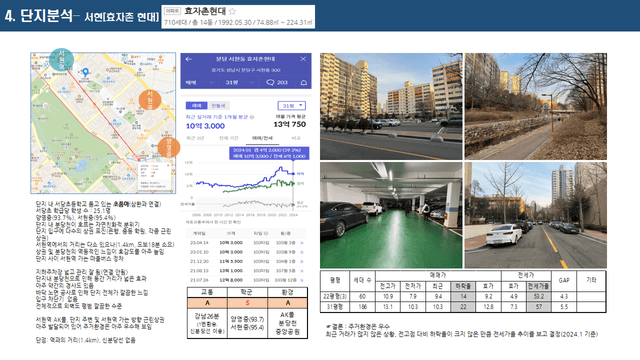Click the blue 매매 price line end marker
The image size is (640, 360).
[293, 174]
